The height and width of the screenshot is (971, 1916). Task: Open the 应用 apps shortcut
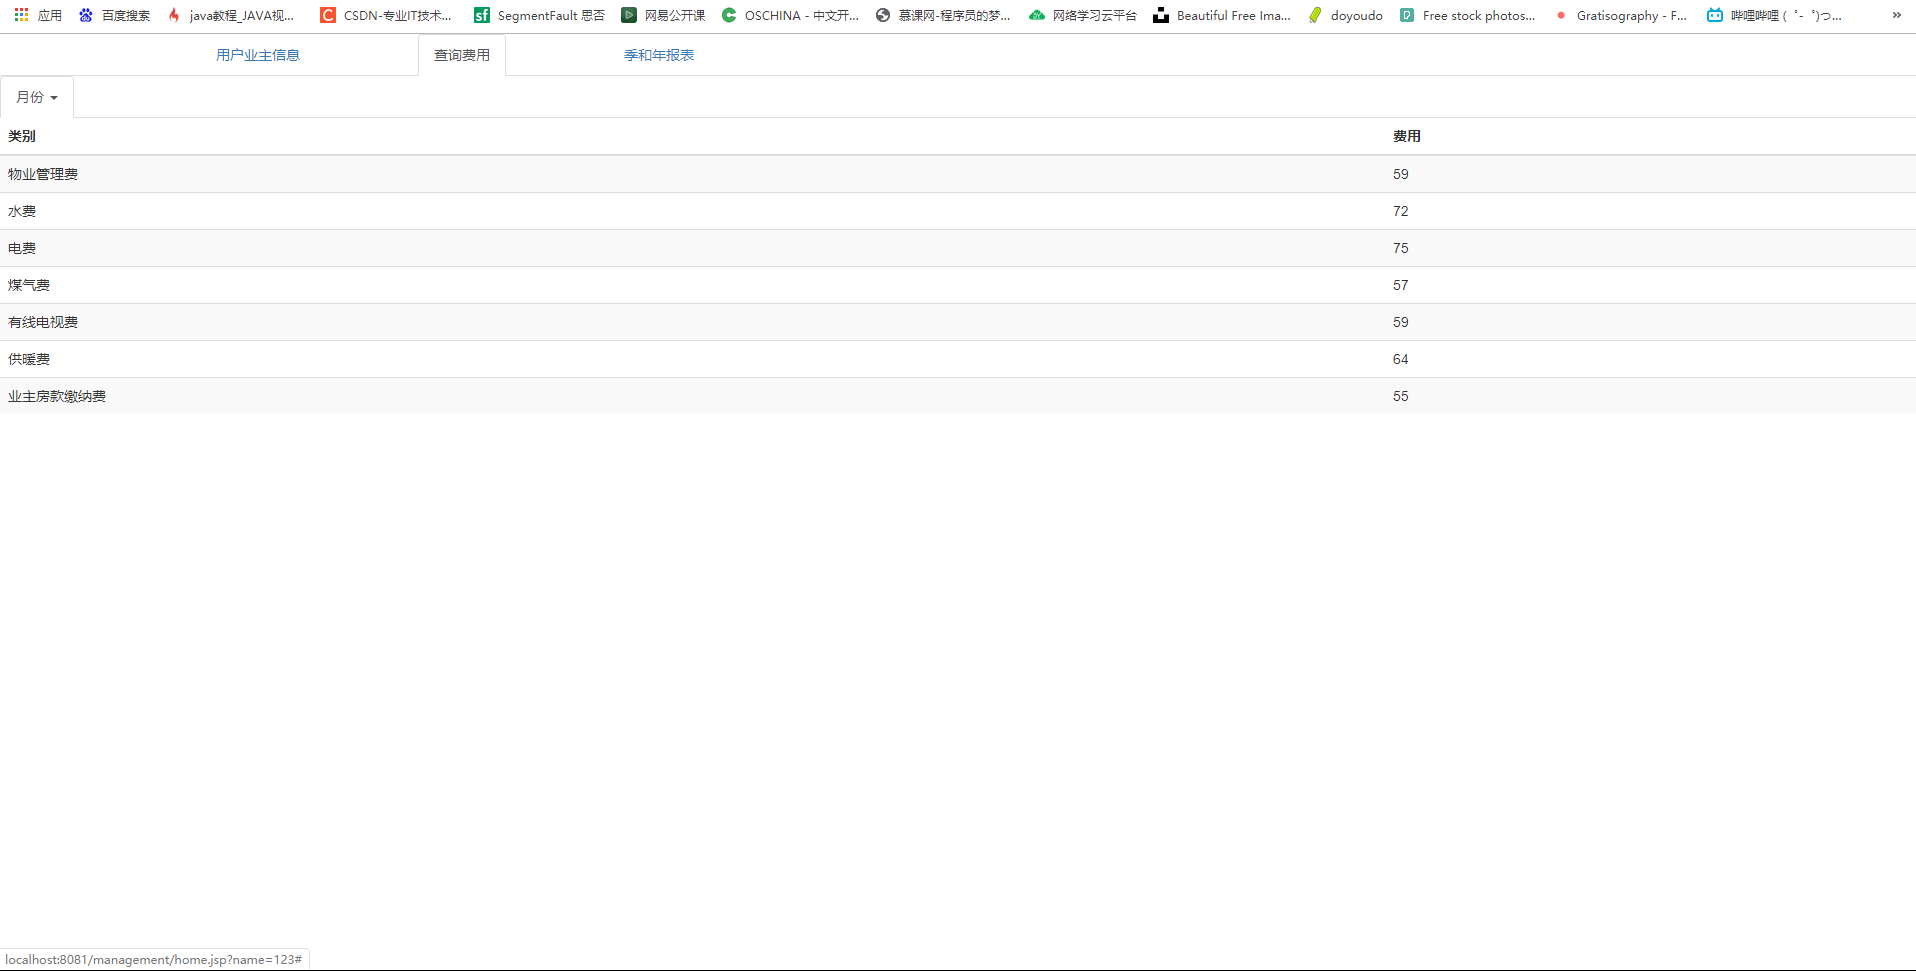(x=39, y=15)
